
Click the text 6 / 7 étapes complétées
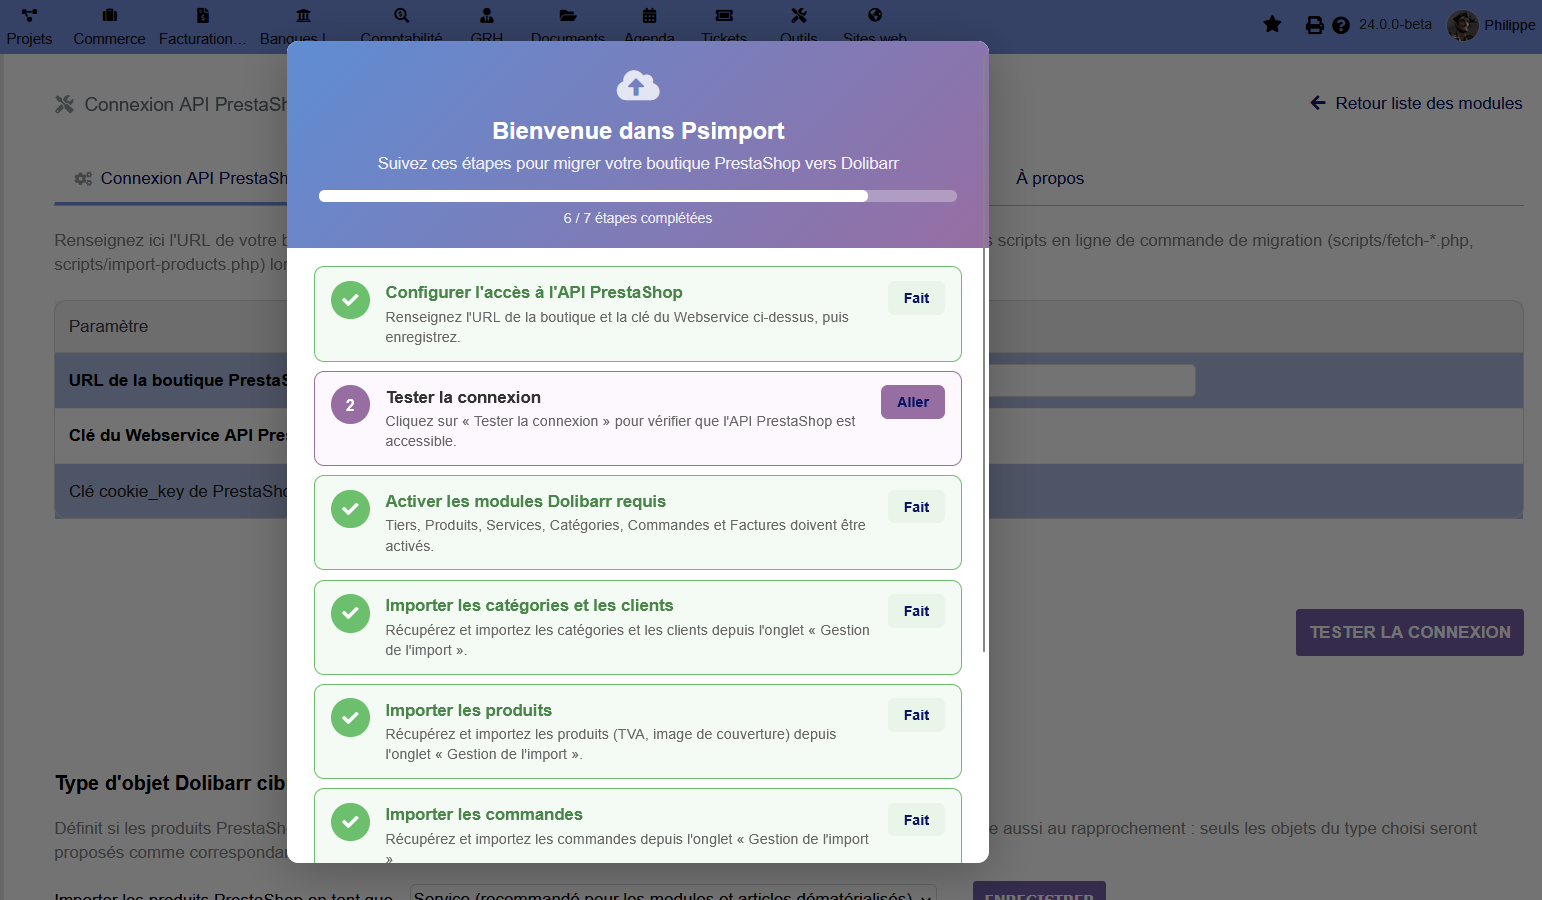click(638, 218)
